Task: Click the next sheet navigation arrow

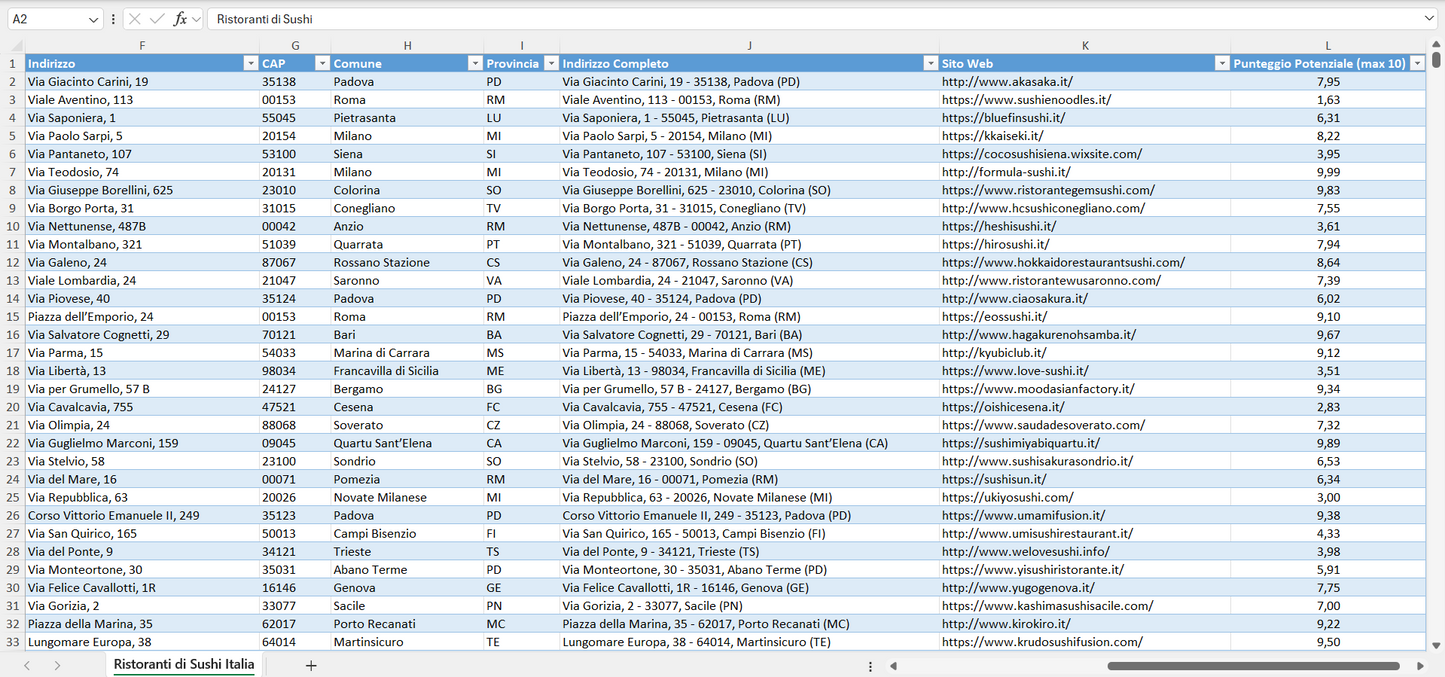Action: [57, 663]
